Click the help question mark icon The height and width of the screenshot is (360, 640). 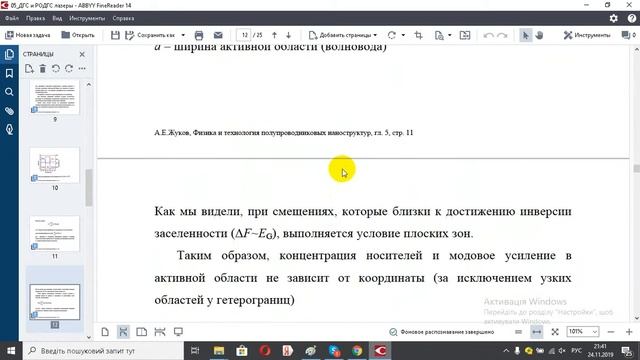tap(631, 18)
